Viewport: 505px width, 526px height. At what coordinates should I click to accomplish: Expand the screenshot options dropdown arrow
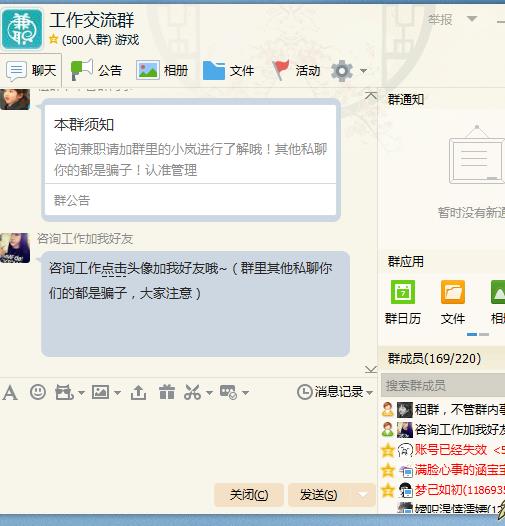(x=209, y=392)
